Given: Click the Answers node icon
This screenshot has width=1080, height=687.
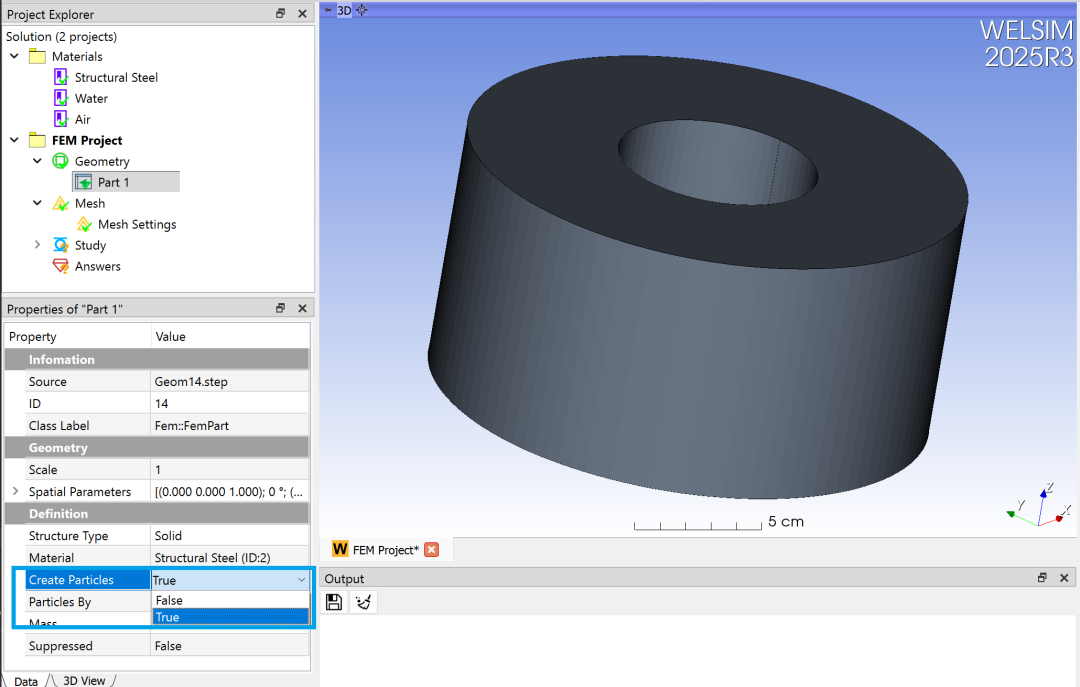Looking at the screenshot, I should [61, 266].
